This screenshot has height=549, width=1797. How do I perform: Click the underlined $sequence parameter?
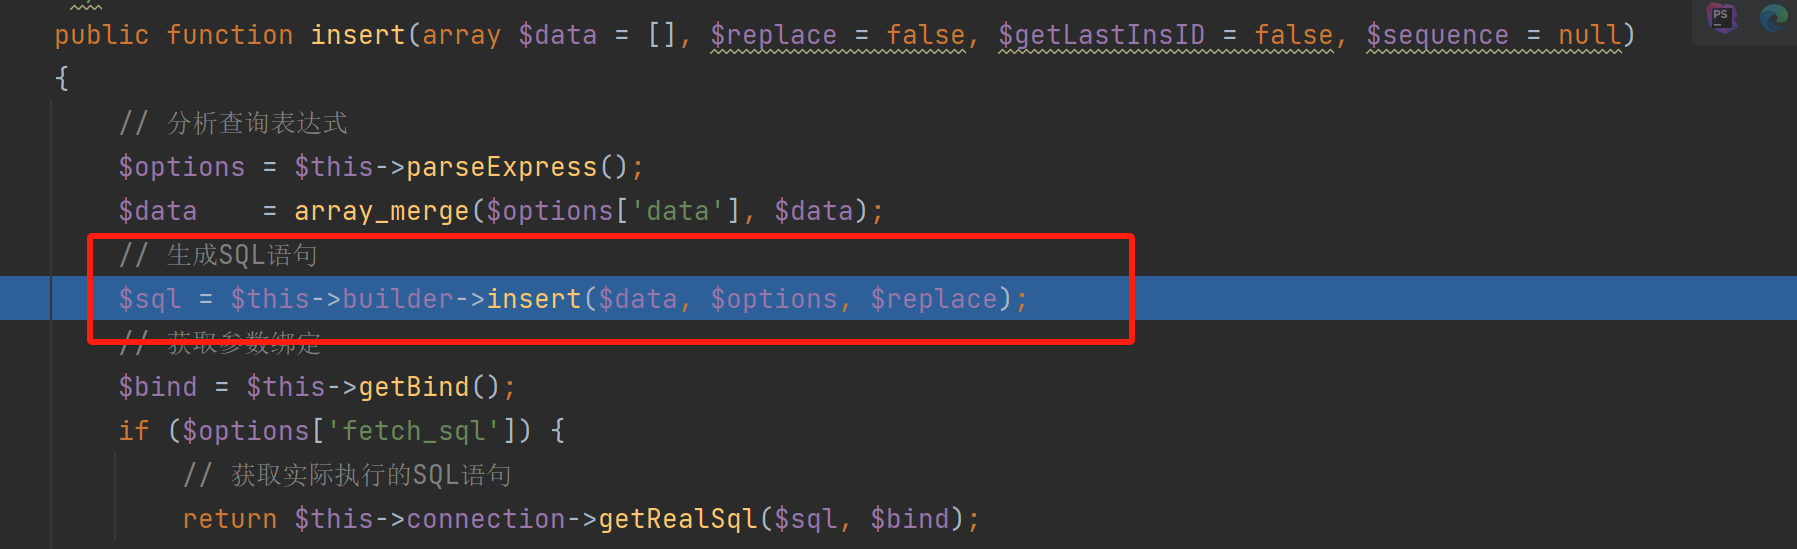tap(1437, 35)
